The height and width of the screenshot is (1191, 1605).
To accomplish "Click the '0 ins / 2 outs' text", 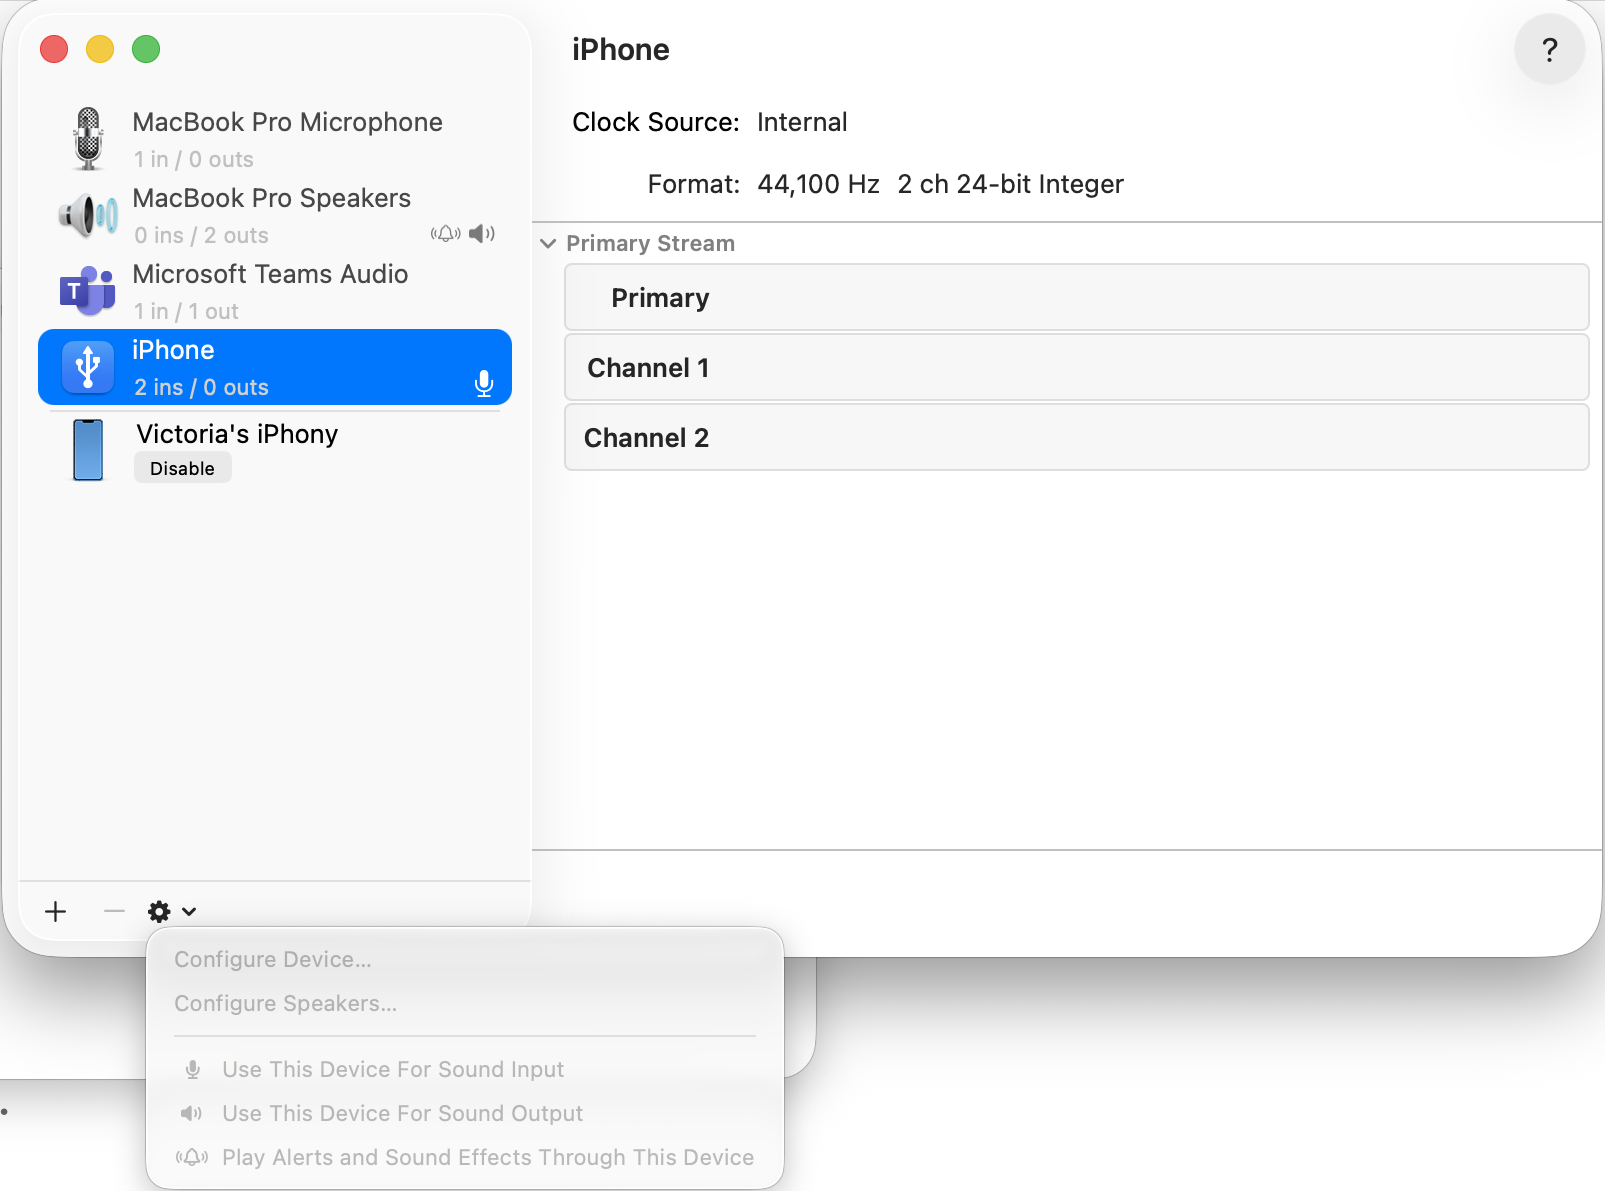I will [201, 235].
